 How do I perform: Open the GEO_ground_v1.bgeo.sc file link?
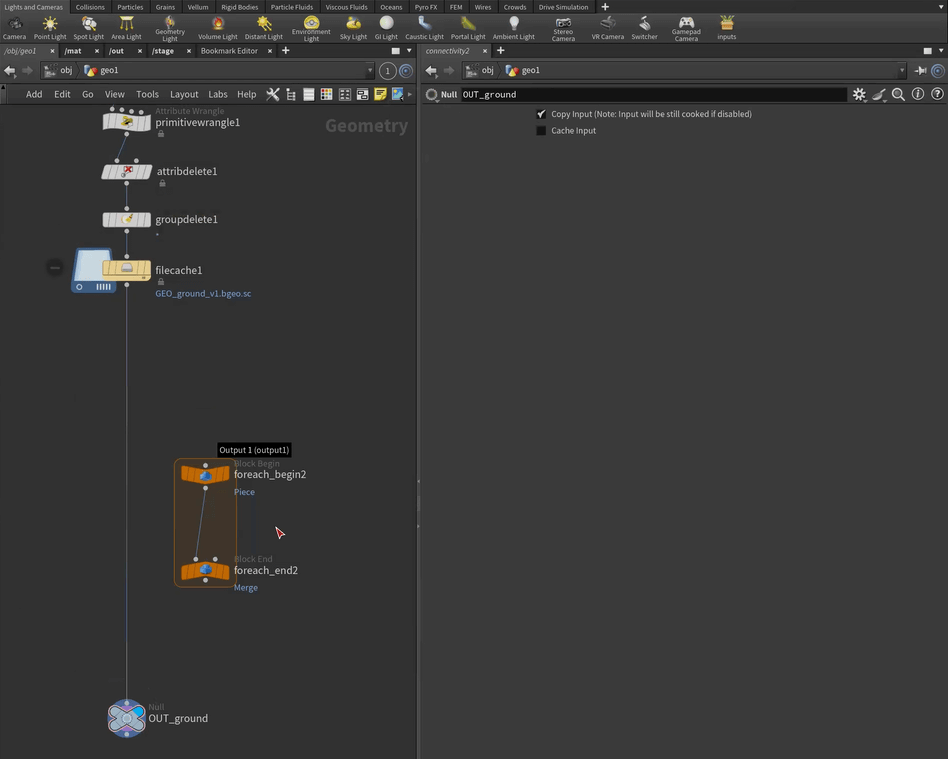click(x=203, y=294)
